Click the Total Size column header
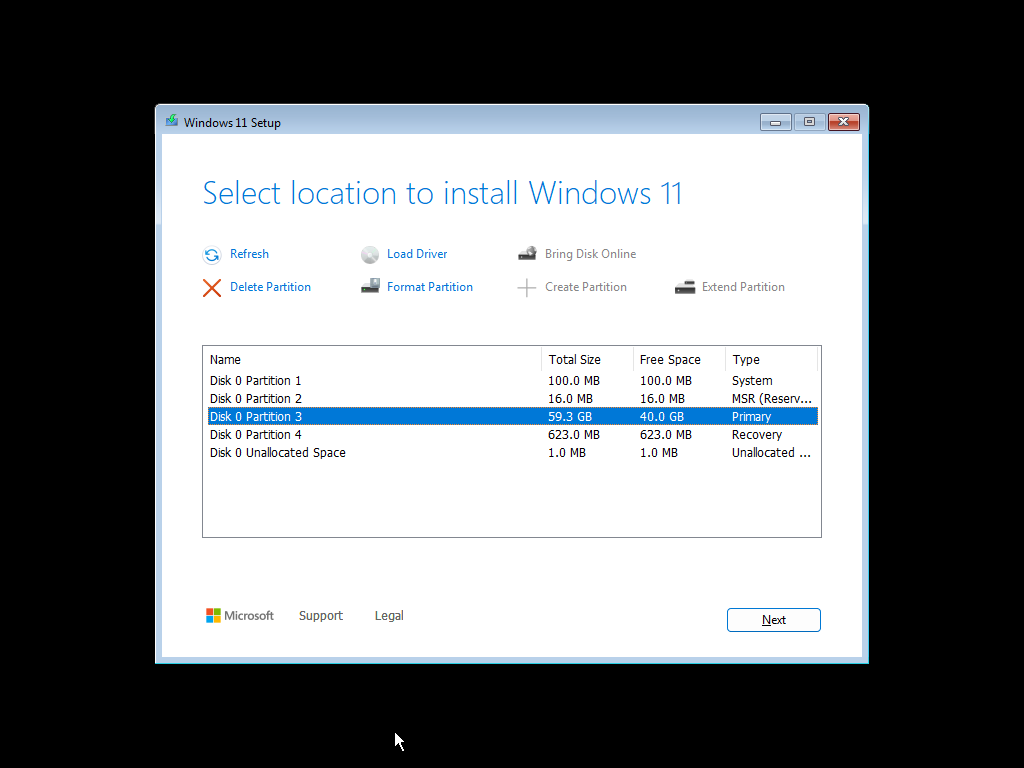Viewport: 1024px width, 768px height. (587, 360)
